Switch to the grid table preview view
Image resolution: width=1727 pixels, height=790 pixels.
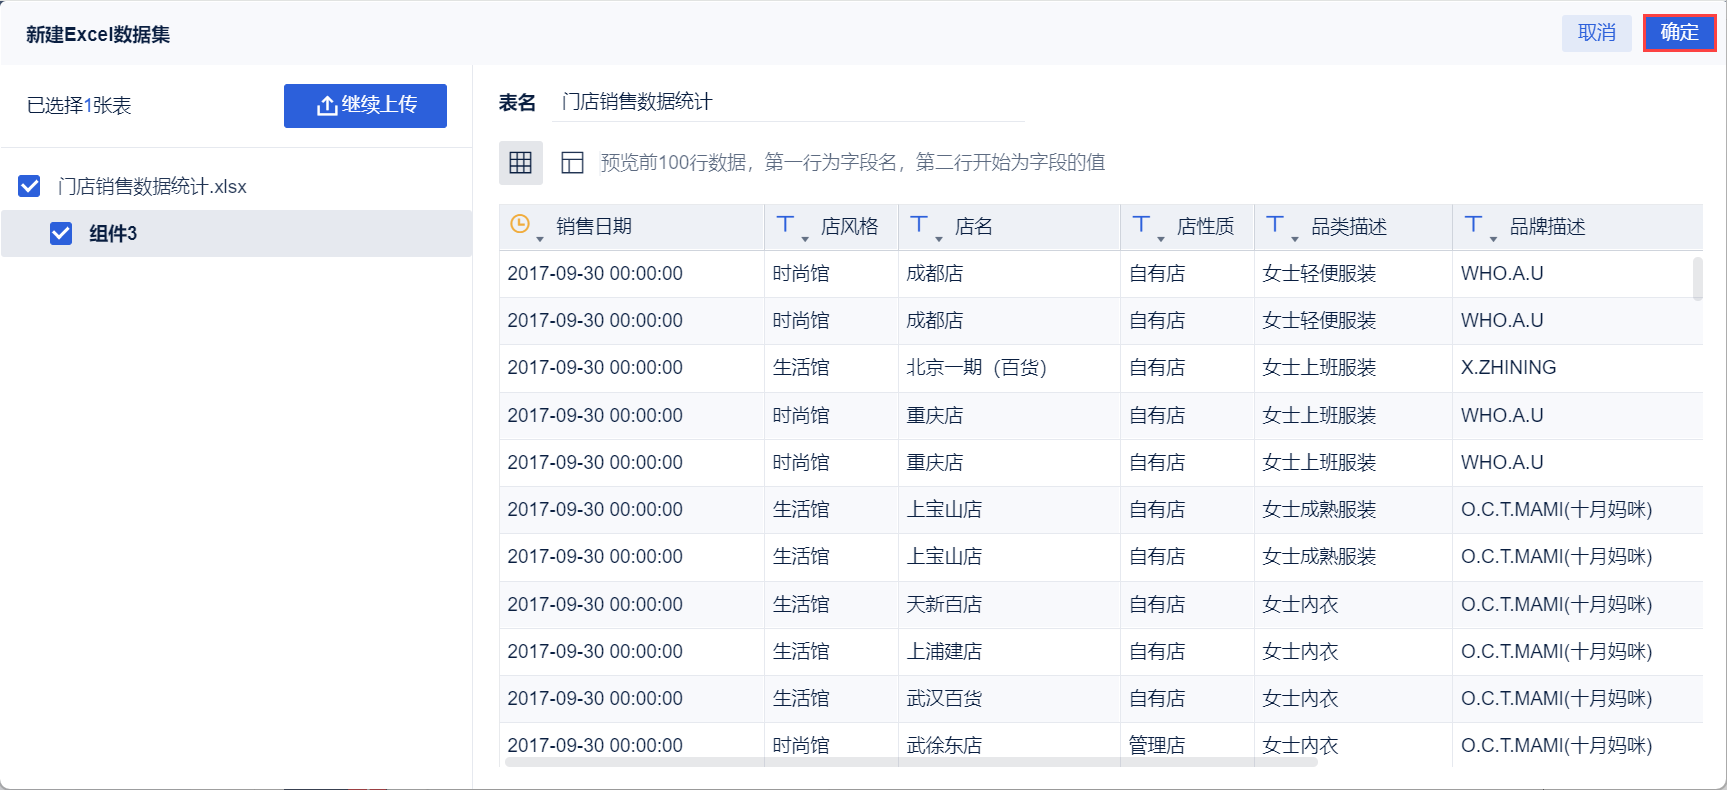tap(521, 163)
